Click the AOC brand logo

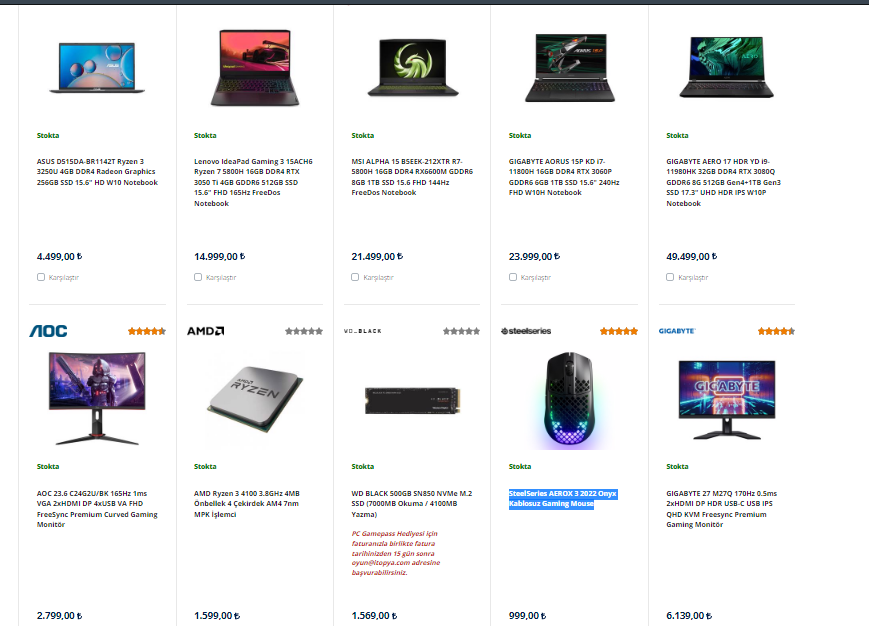pos(48,331)
